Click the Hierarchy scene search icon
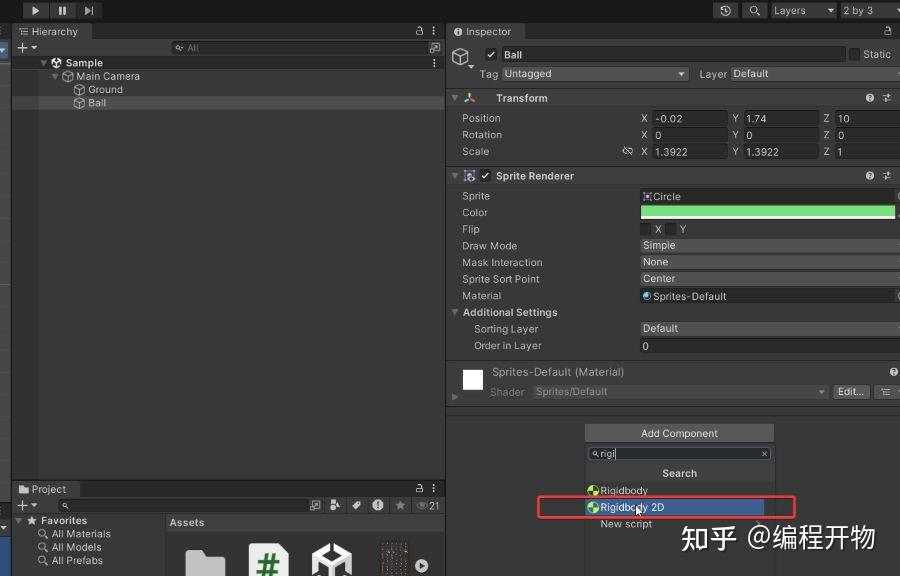The image size is (900, 576). pos(435,48)
